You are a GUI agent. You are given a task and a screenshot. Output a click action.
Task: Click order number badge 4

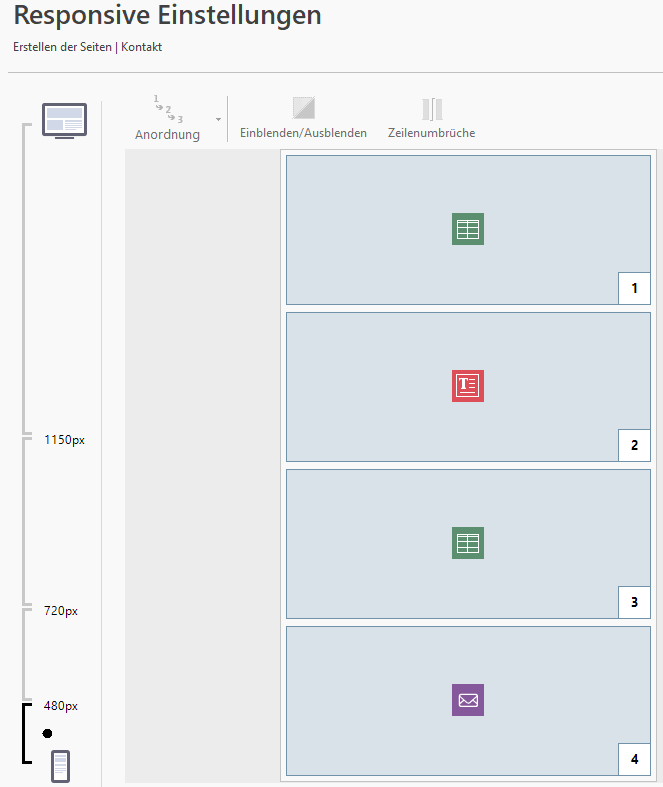click(634, 760)
